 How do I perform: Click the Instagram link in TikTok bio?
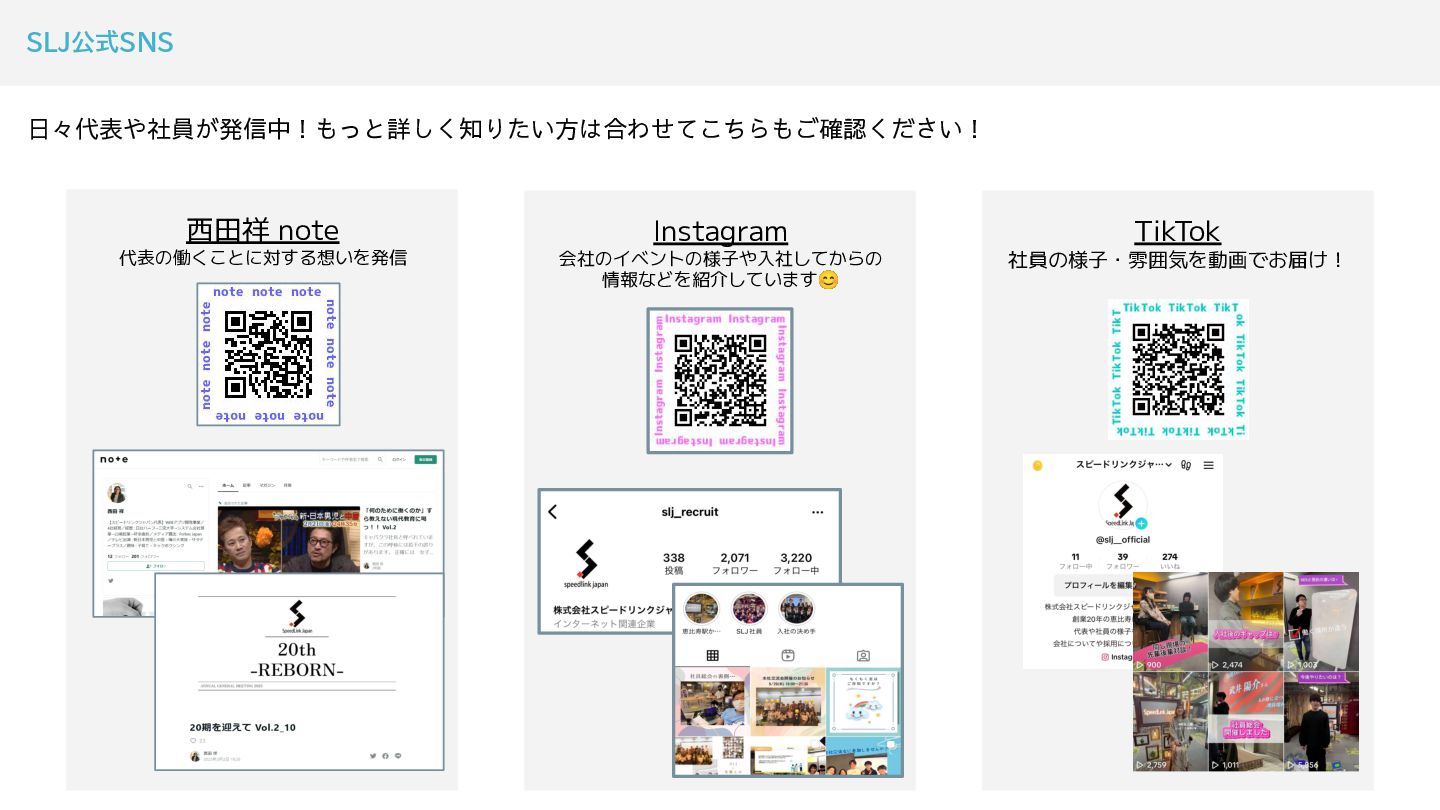(1117, 657)
